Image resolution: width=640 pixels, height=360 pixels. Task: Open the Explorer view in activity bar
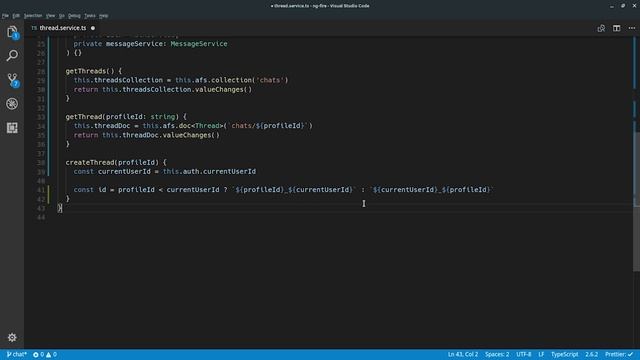[12, 32]
